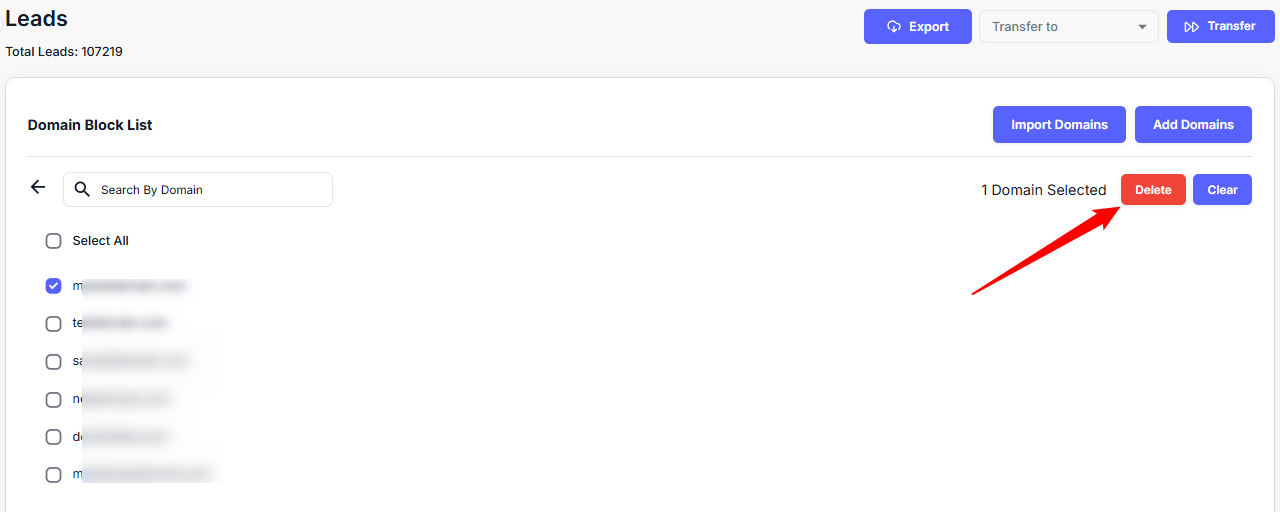
Task: Check the domain starting with "te"
Action: click(54, 324)
